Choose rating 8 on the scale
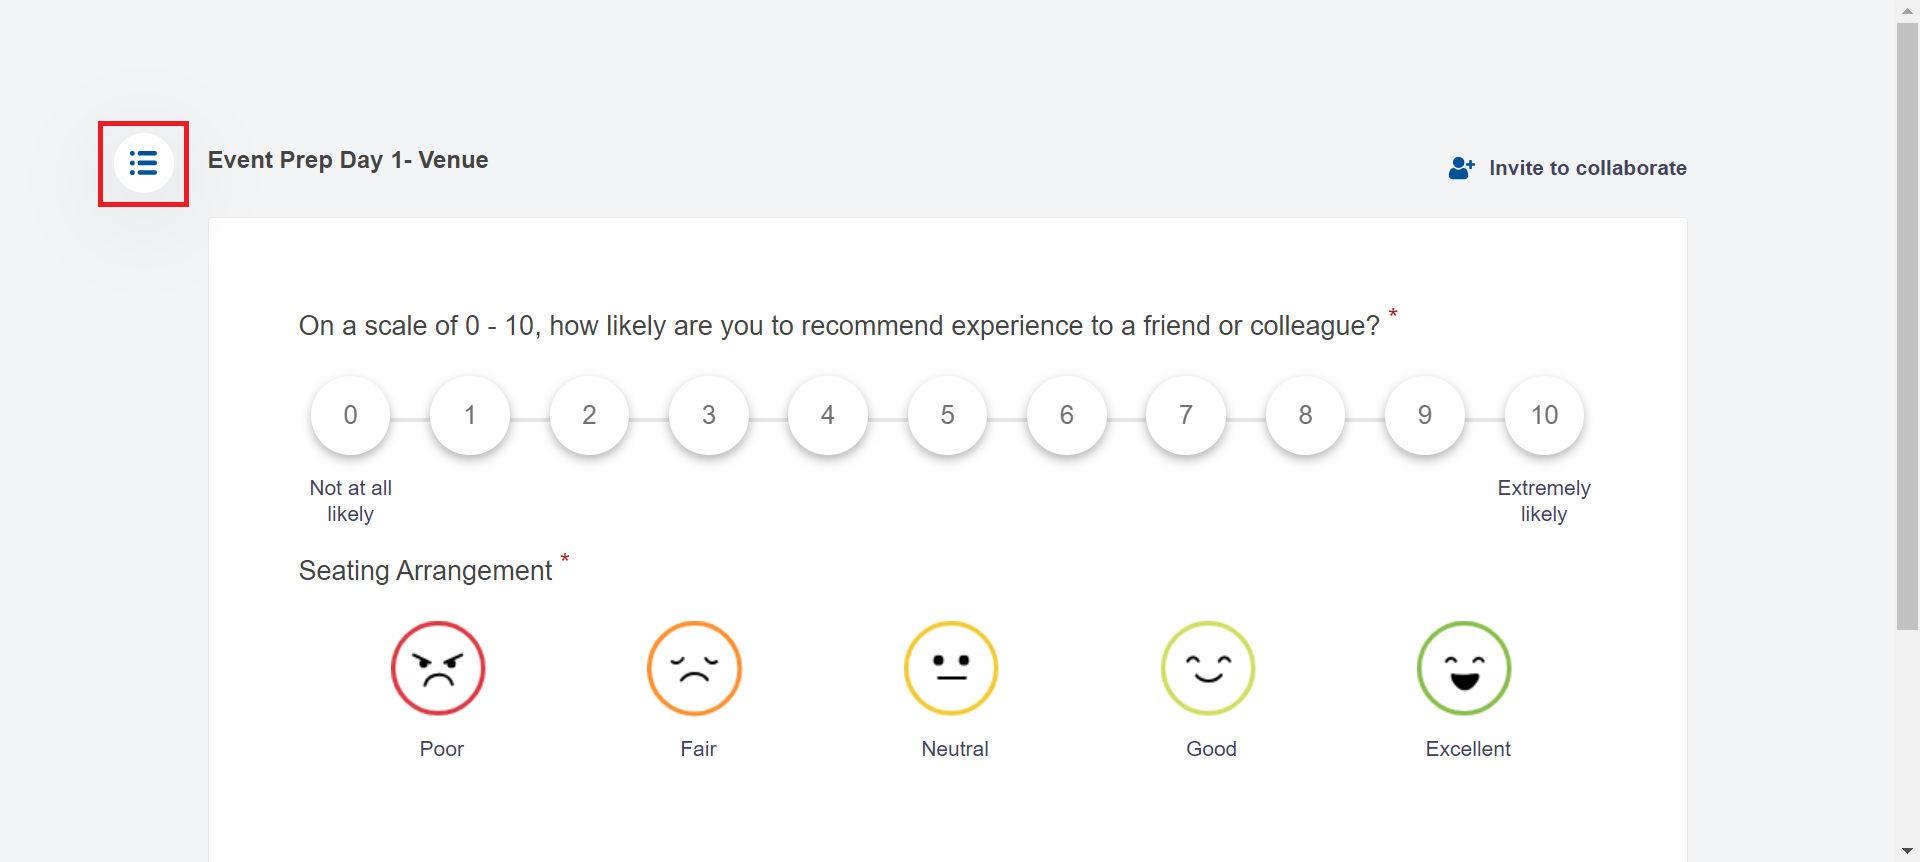 1305,415
